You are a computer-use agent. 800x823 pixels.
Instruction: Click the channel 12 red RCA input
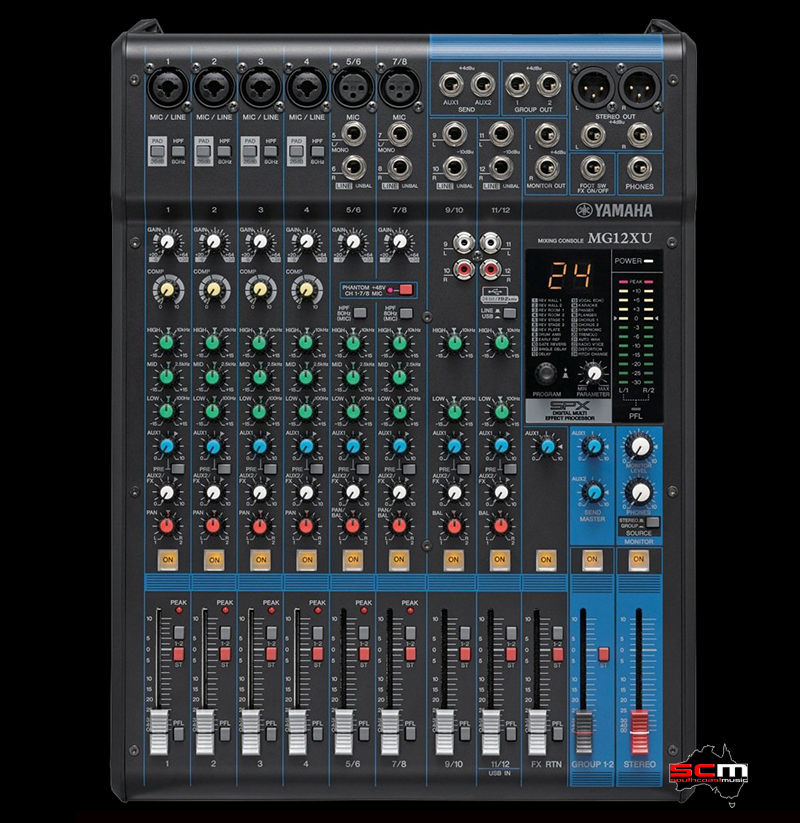coord(491,269)
